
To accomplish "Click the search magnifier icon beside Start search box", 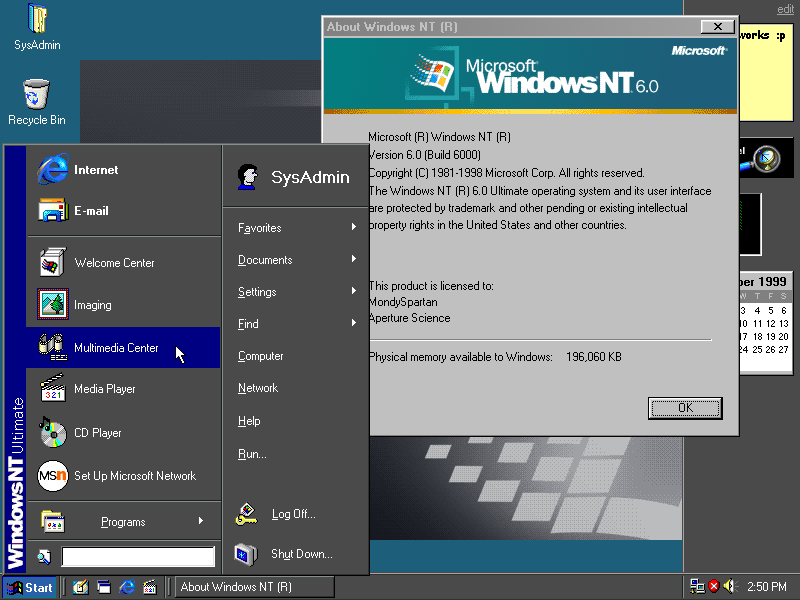I will (44, 557).
